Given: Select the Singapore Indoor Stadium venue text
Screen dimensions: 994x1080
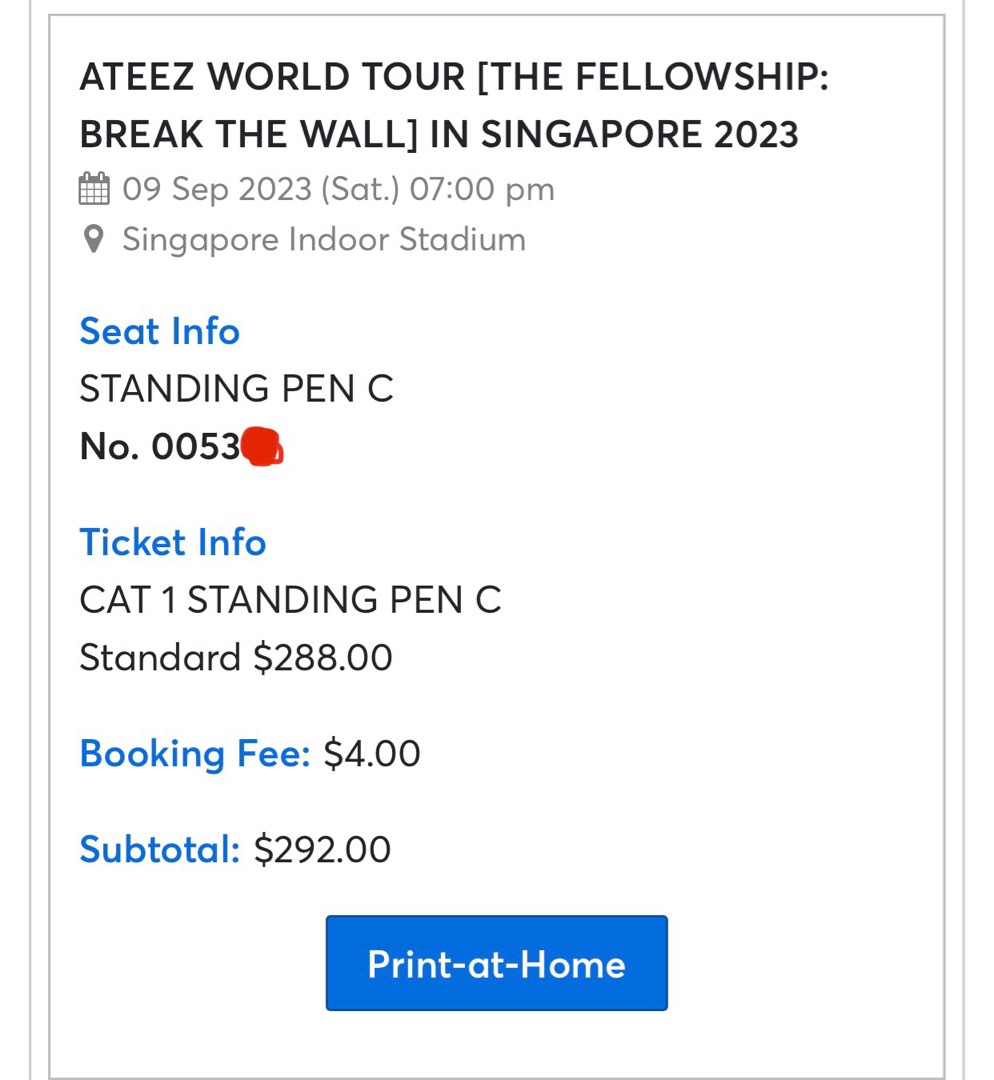Looking at the screenshot, I should (x=323, y=239).
